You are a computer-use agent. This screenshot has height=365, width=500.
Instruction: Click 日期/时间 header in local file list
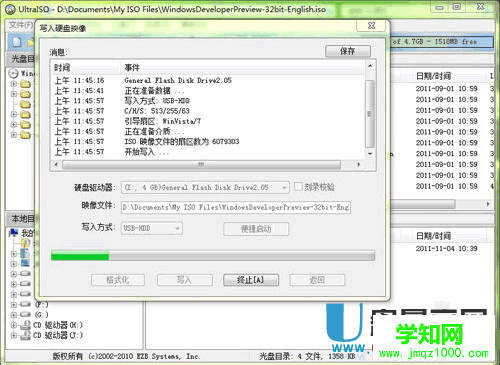pos(433,236)
